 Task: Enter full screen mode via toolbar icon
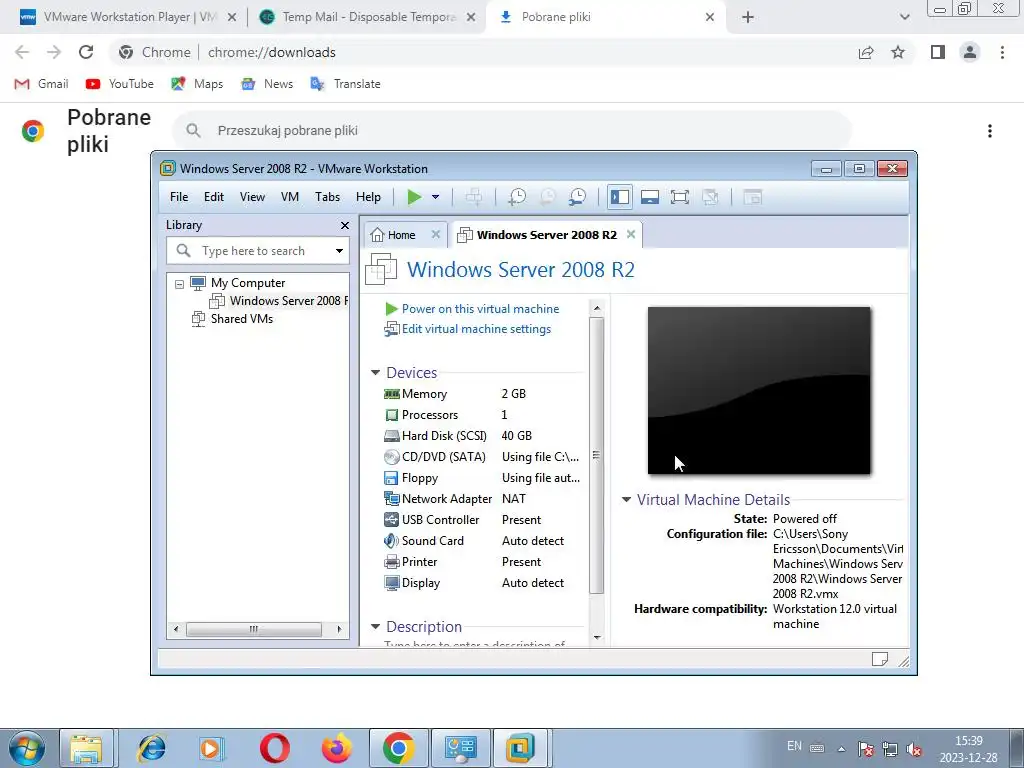pos(680,197)
